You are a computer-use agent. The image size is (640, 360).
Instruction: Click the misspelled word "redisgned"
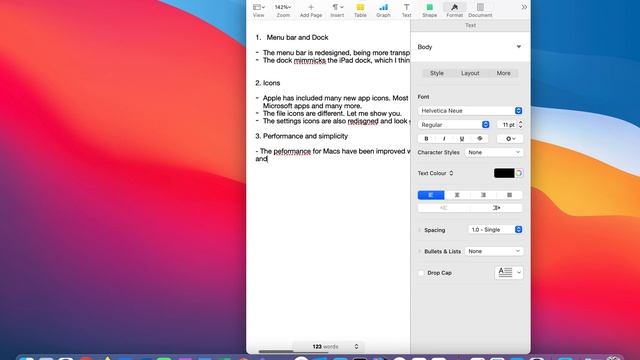coord(363,121)
